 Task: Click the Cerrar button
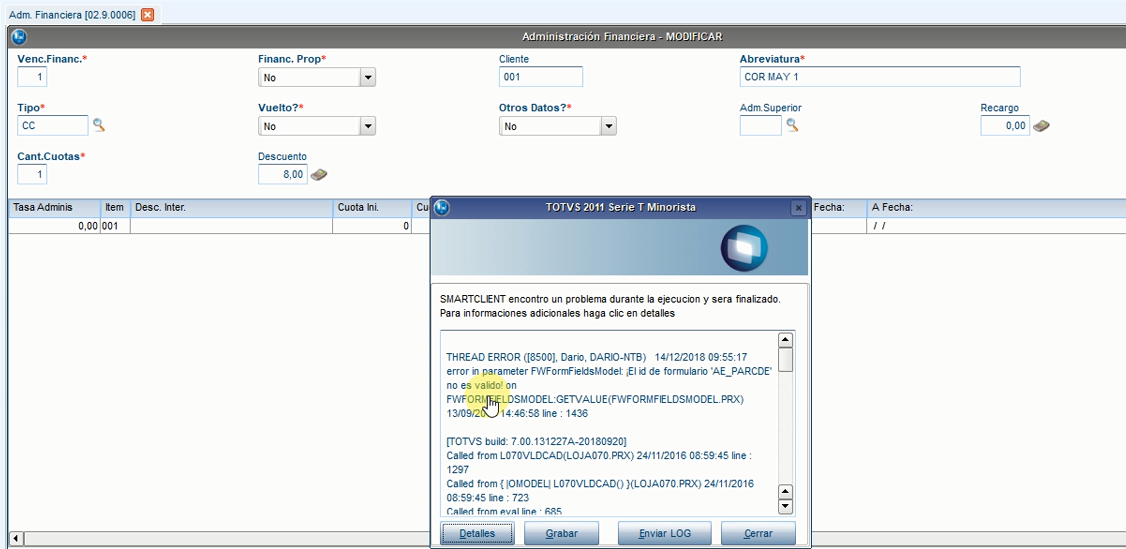click(x=758, y=533)
